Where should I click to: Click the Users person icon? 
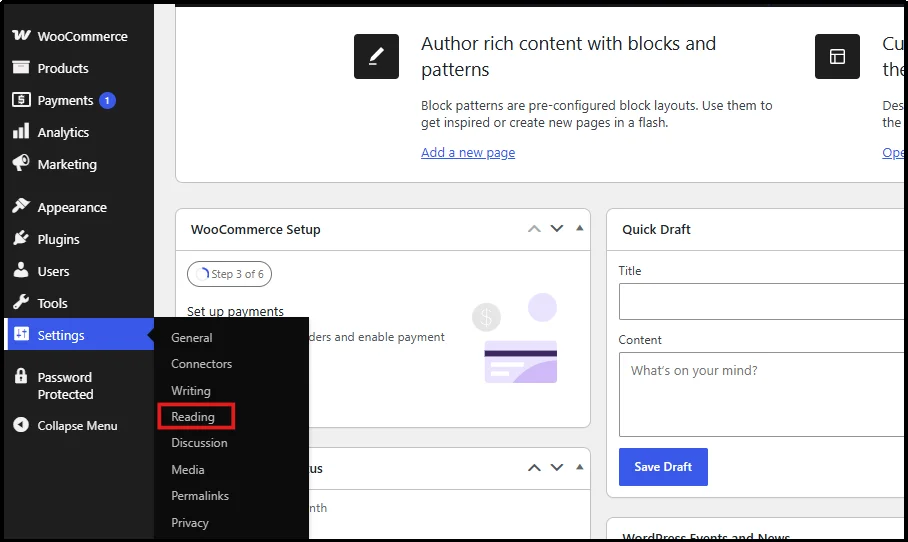21,270
